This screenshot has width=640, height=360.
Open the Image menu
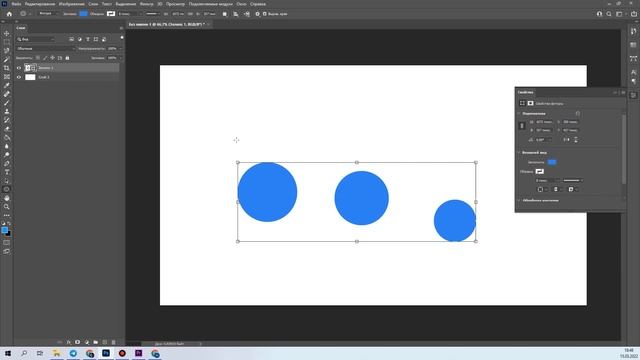(x=71, y=4)
